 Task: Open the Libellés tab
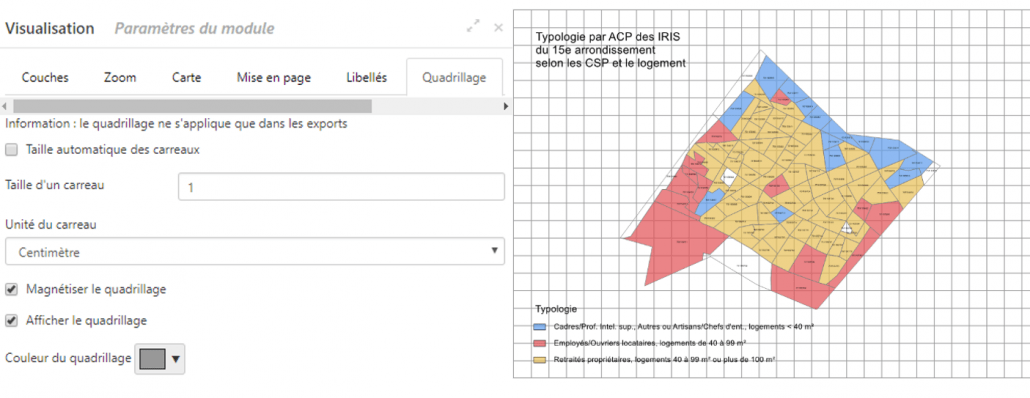pos(367,77)
